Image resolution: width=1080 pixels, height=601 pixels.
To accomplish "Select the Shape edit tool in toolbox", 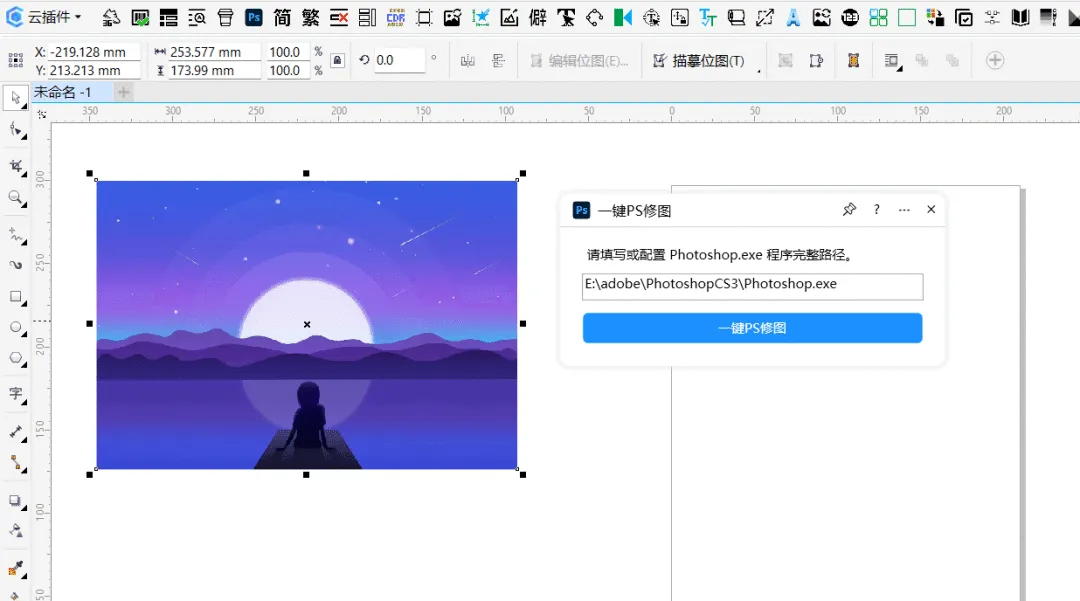I will click(16, 130).
